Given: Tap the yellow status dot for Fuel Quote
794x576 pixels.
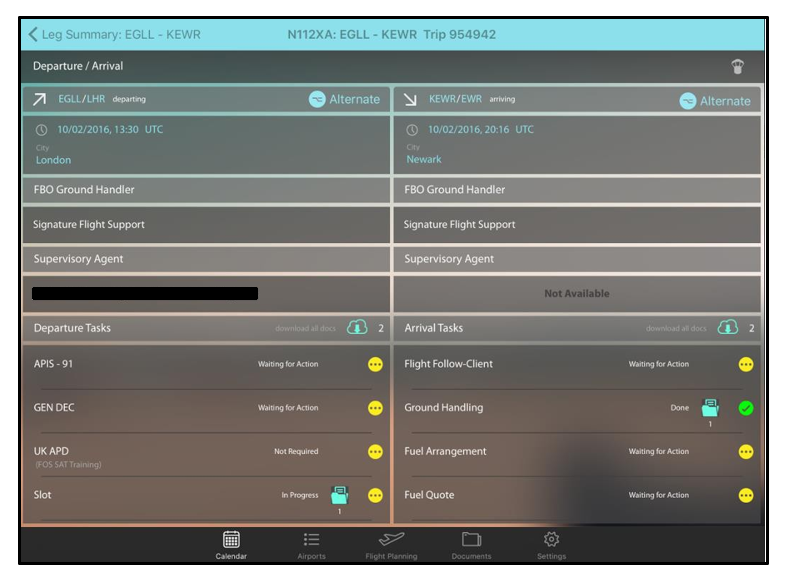Looking at the screenshot, I should [746, 495].
